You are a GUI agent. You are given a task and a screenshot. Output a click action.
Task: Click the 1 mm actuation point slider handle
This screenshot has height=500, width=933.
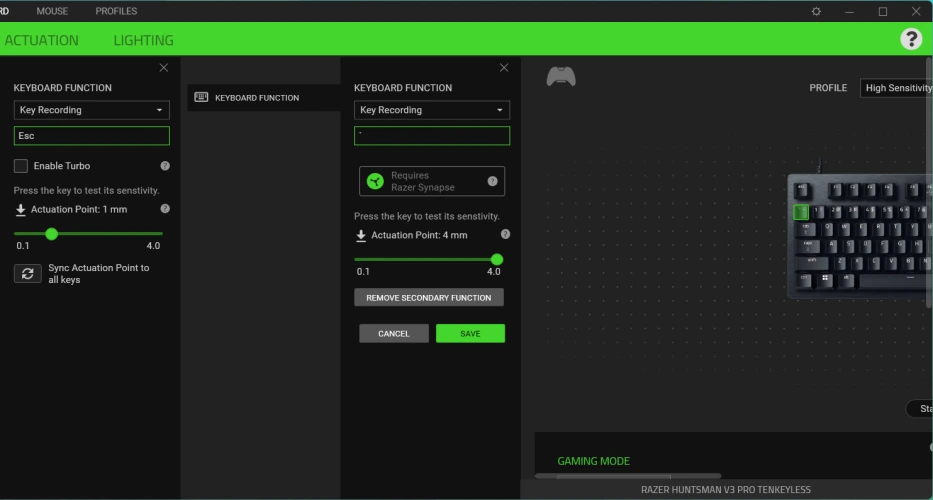[x=52, y=234]
